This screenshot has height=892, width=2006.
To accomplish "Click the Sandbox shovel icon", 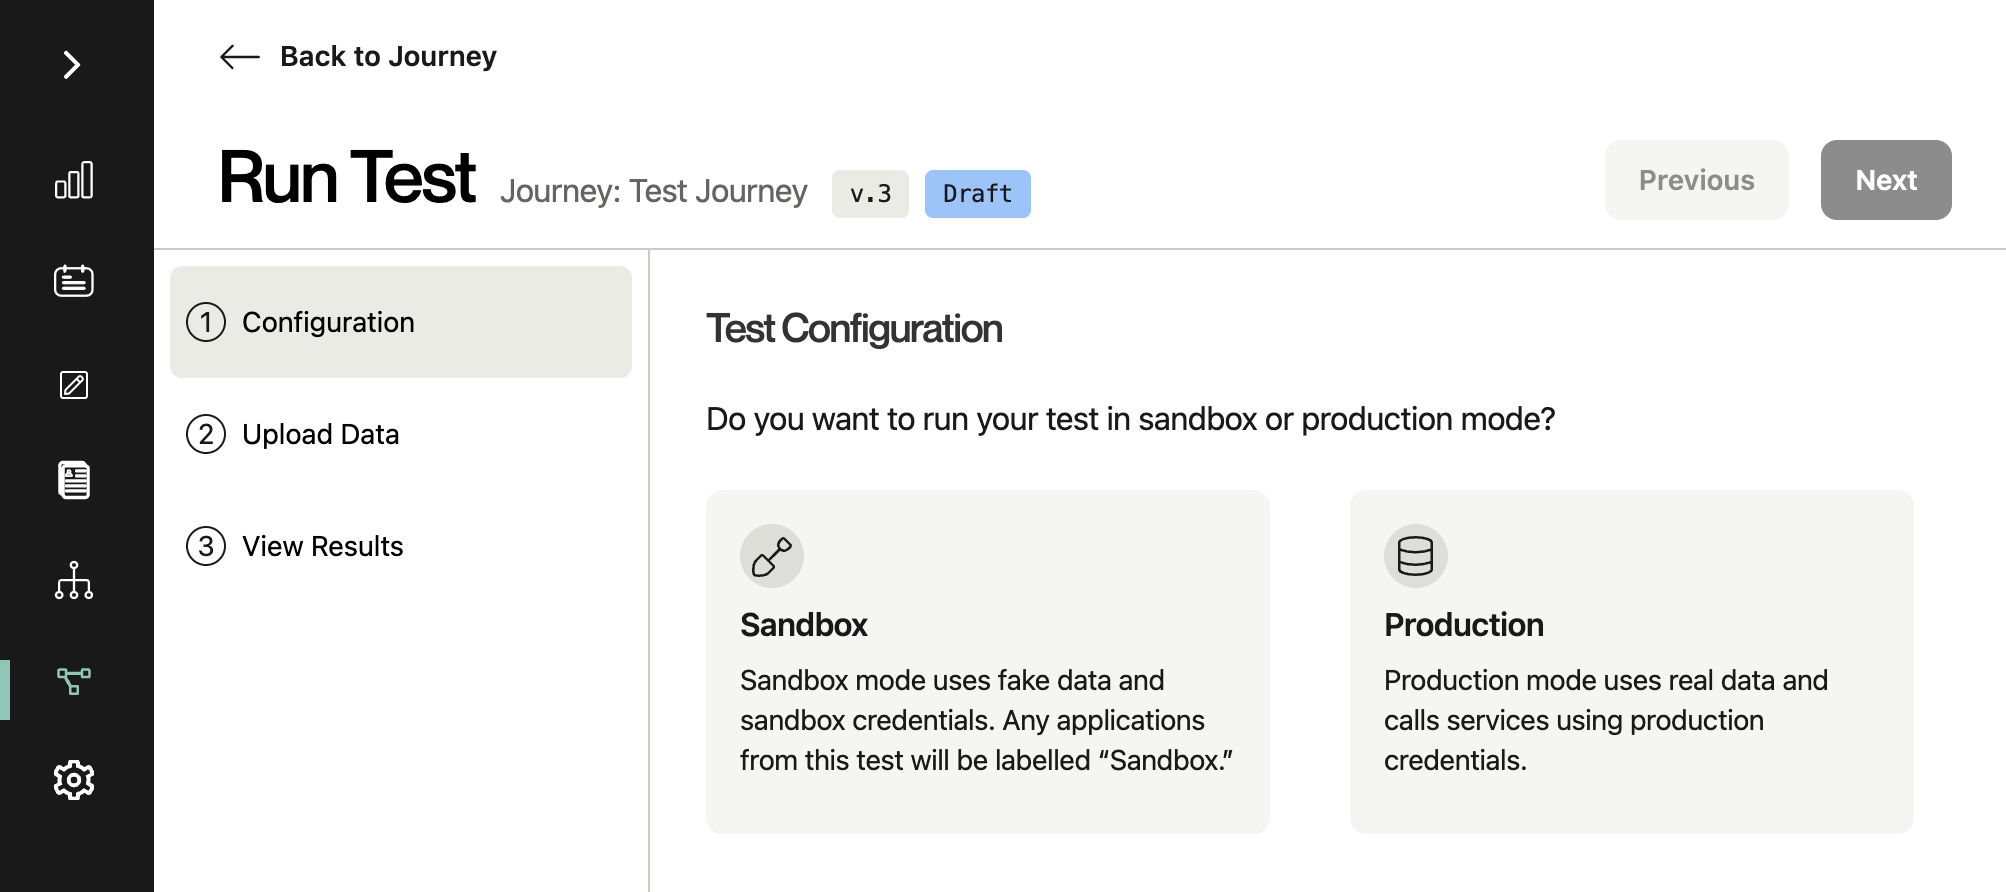I will 772,556.
